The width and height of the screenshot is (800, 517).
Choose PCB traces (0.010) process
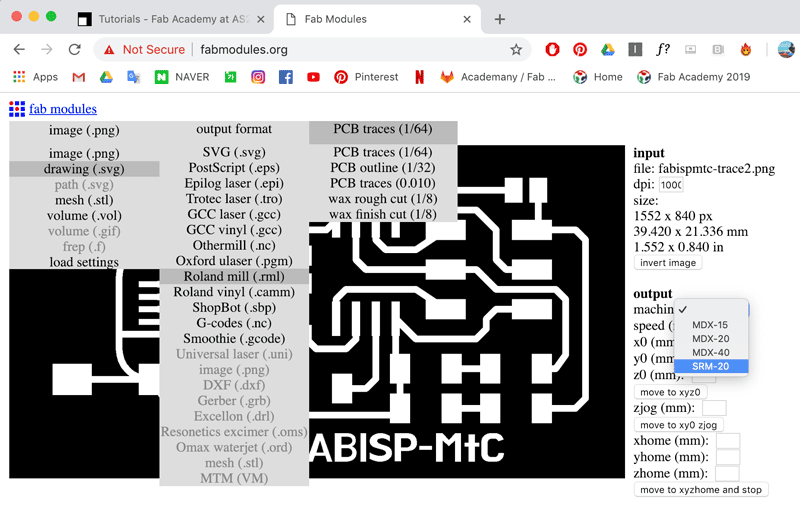[x=383, y=183]
